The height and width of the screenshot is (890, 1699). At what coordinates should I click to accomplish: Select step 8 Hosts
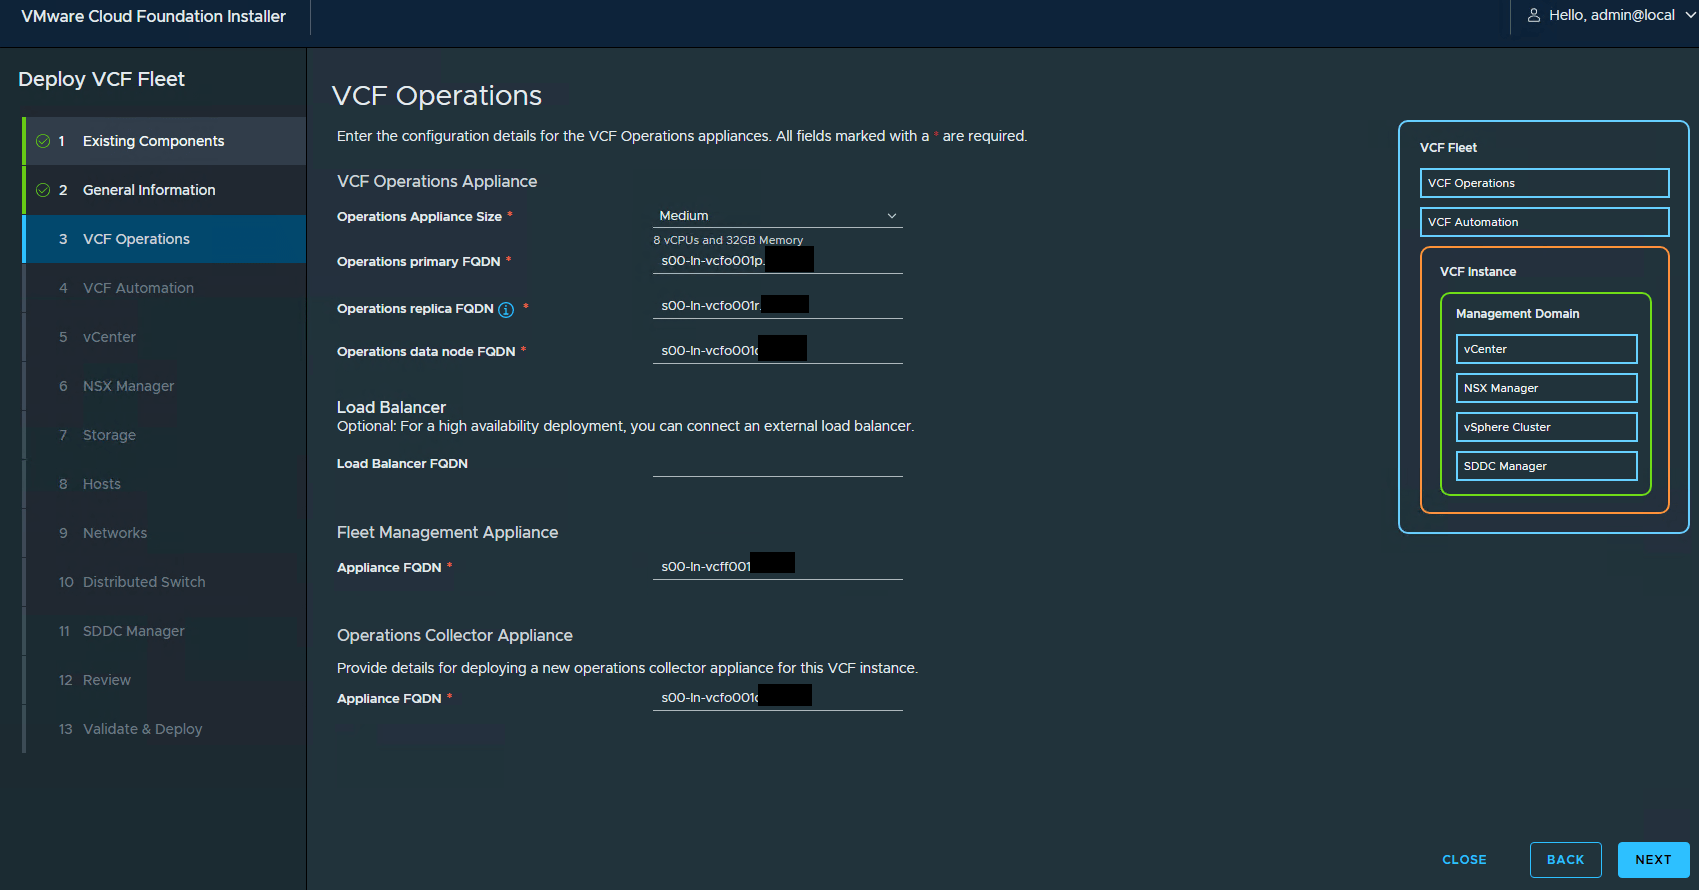[x=165, y=484]
